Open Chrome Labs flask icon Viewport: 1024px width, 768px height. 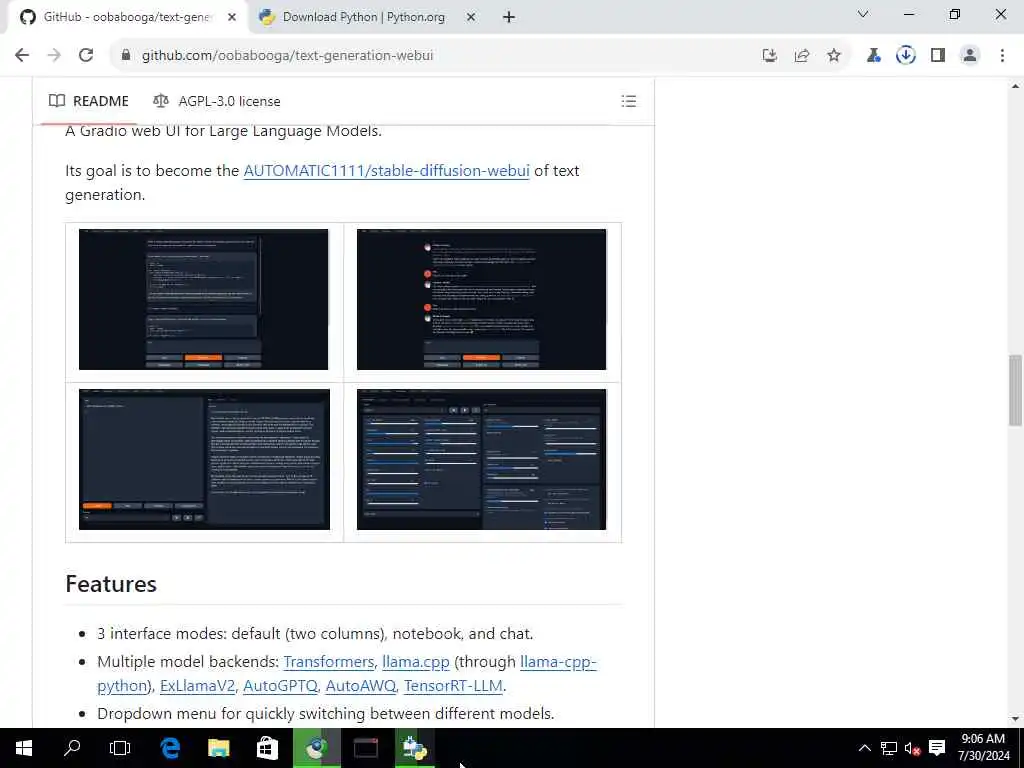[873, 56]
